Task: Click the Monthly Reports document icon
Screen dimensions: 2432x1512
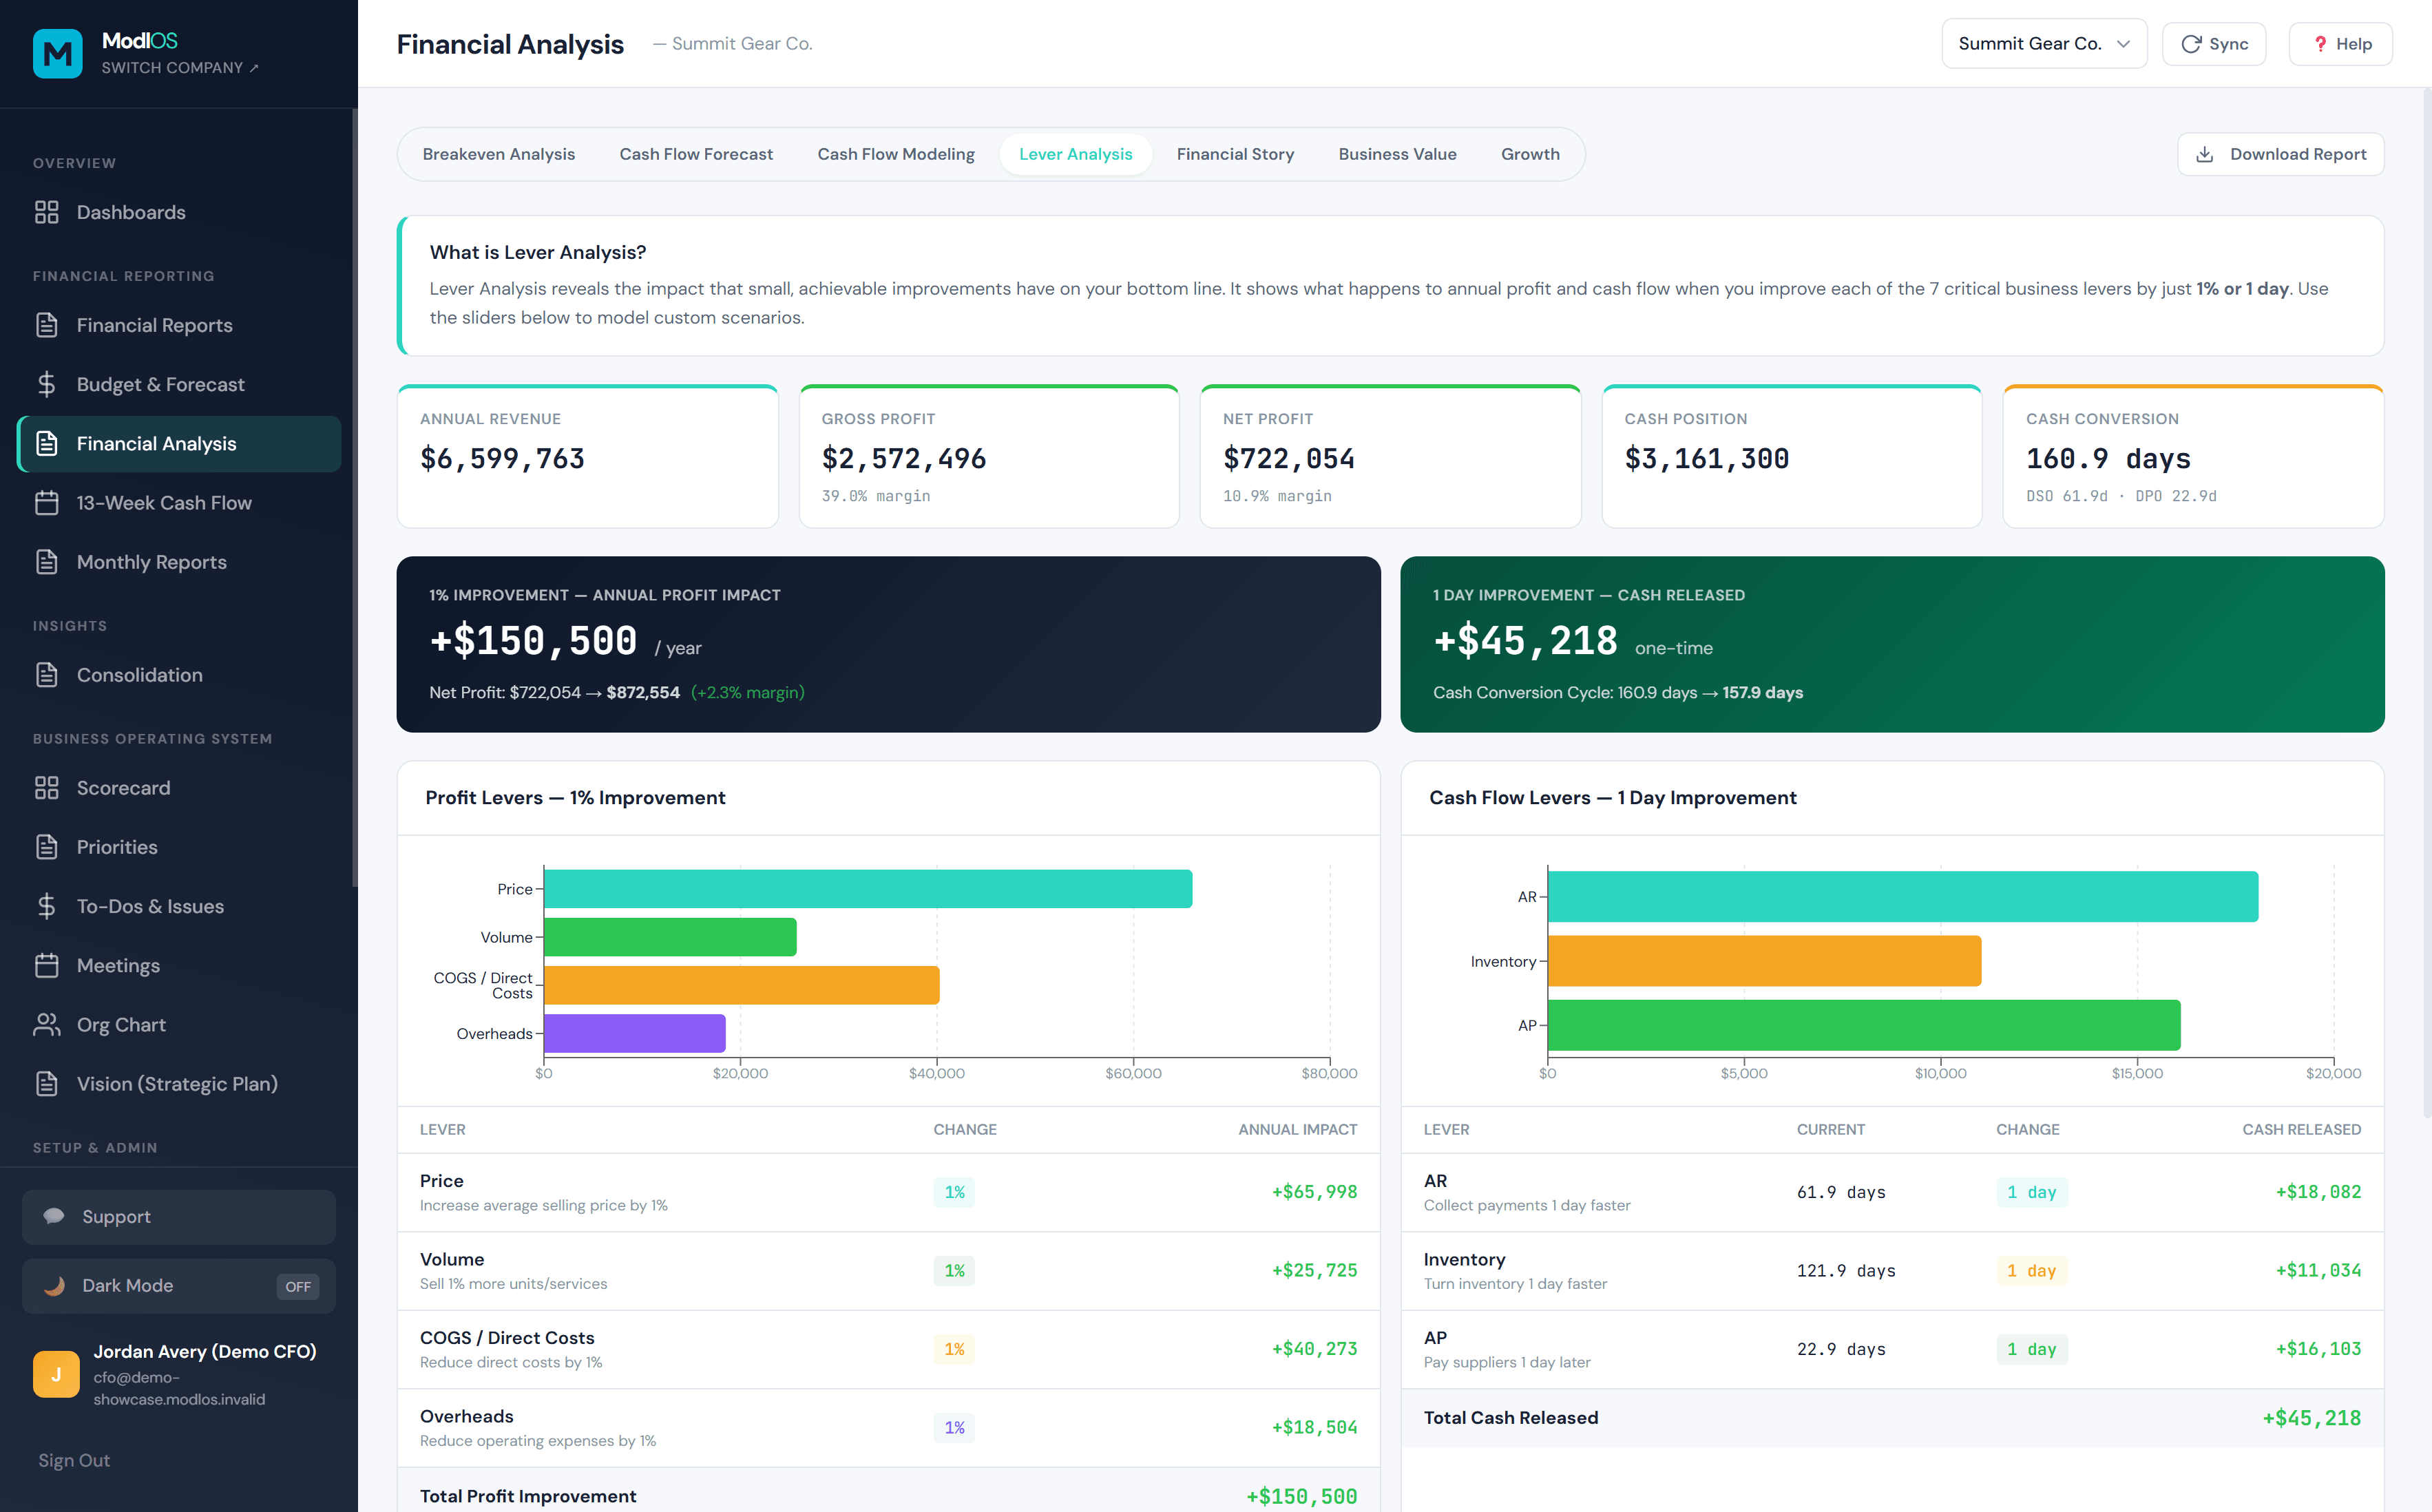Action: [x=46, y=562]
